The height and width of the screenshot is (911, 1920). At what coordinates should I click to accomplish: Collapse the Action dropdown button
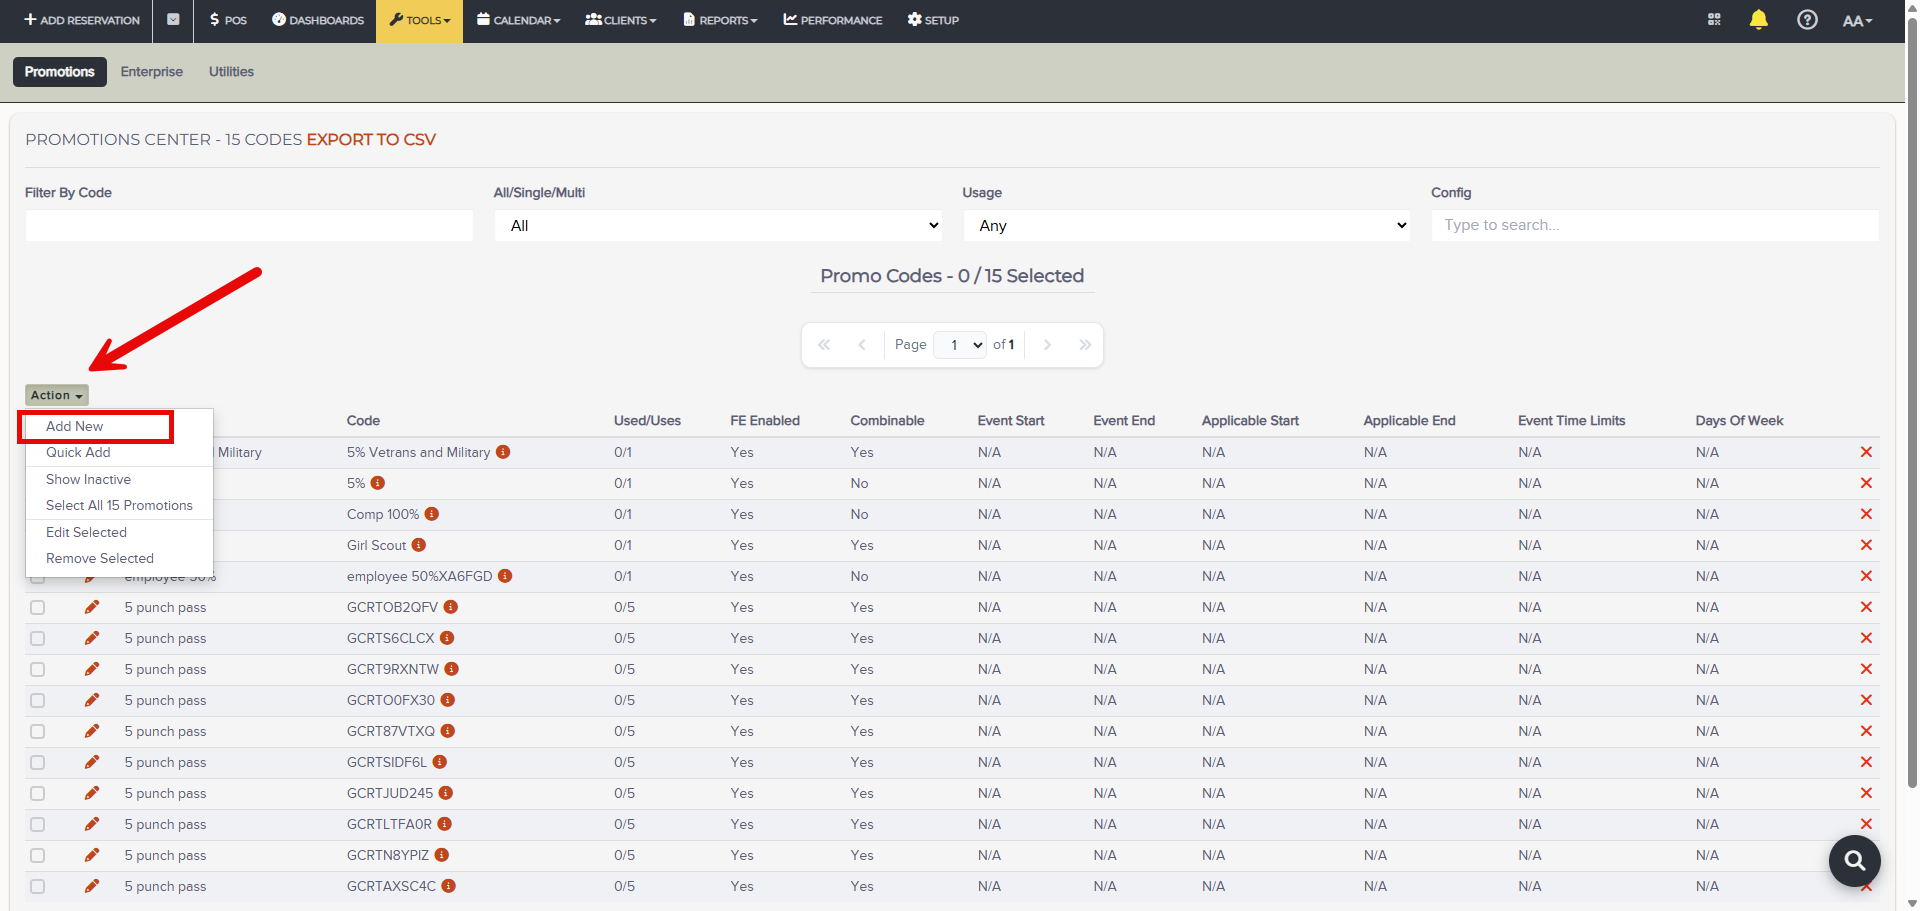tap(57, 395)
